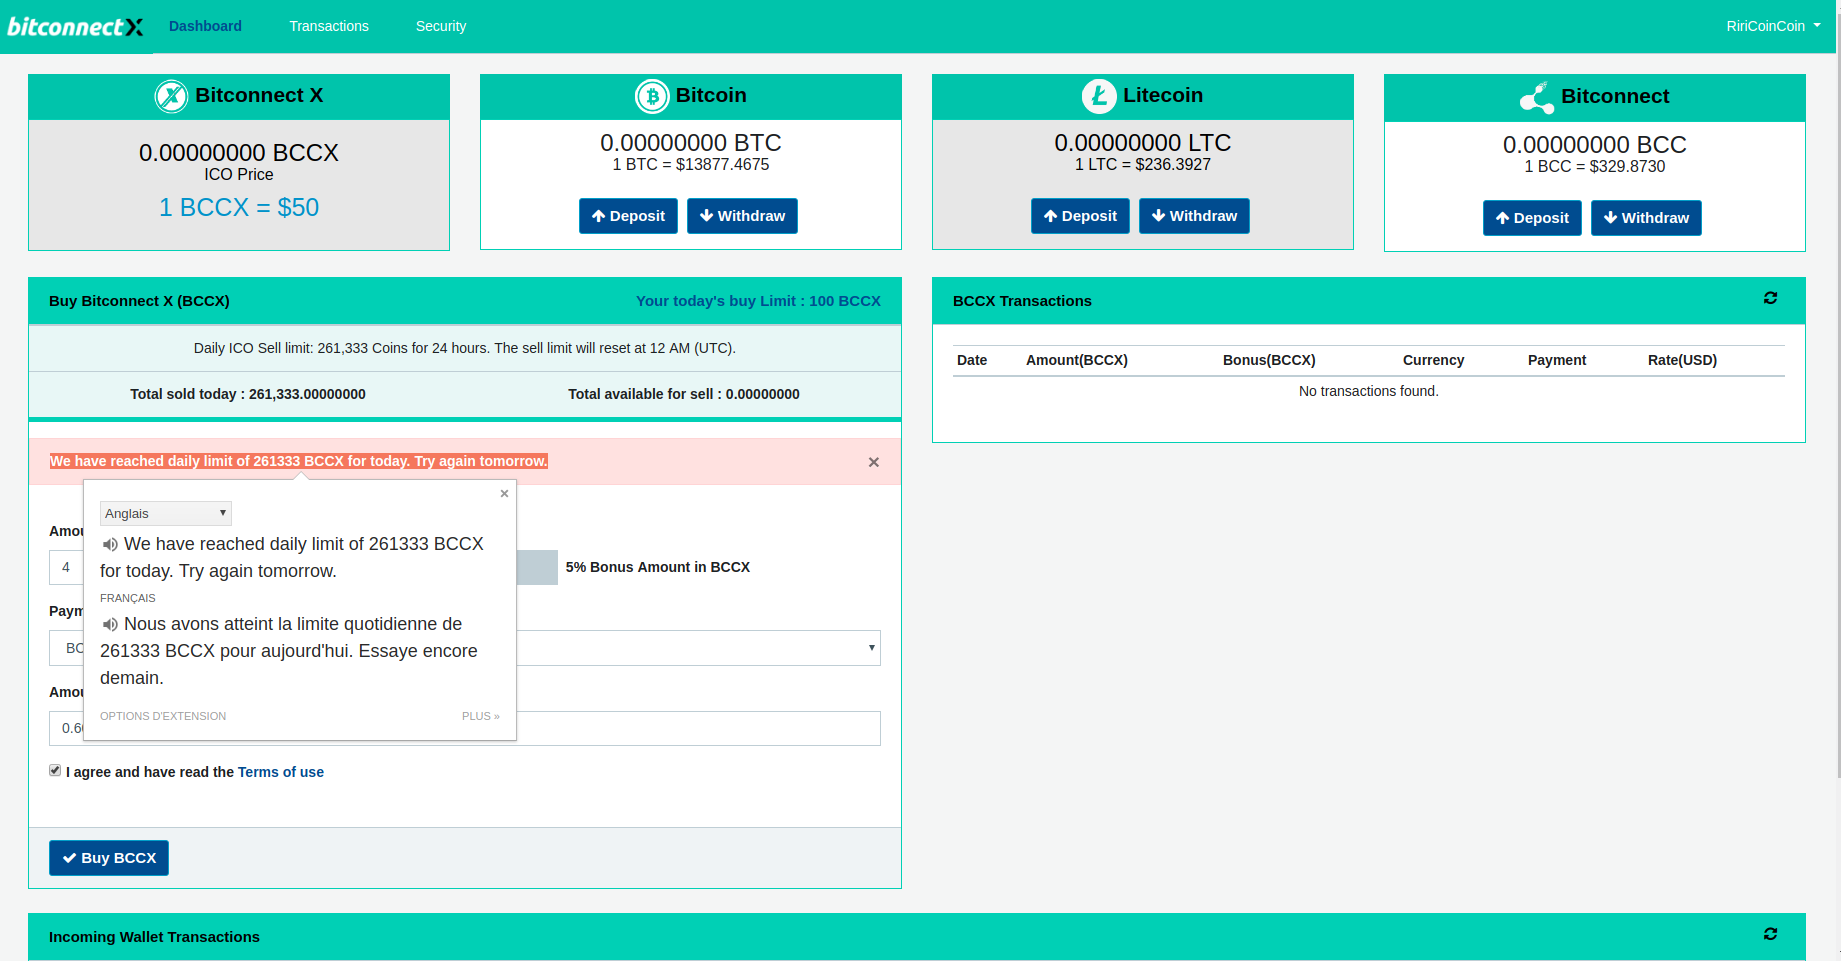Refresh the BCCX Transactions panel
This screenshot has height=961, width=1841.
(1770, 298)
